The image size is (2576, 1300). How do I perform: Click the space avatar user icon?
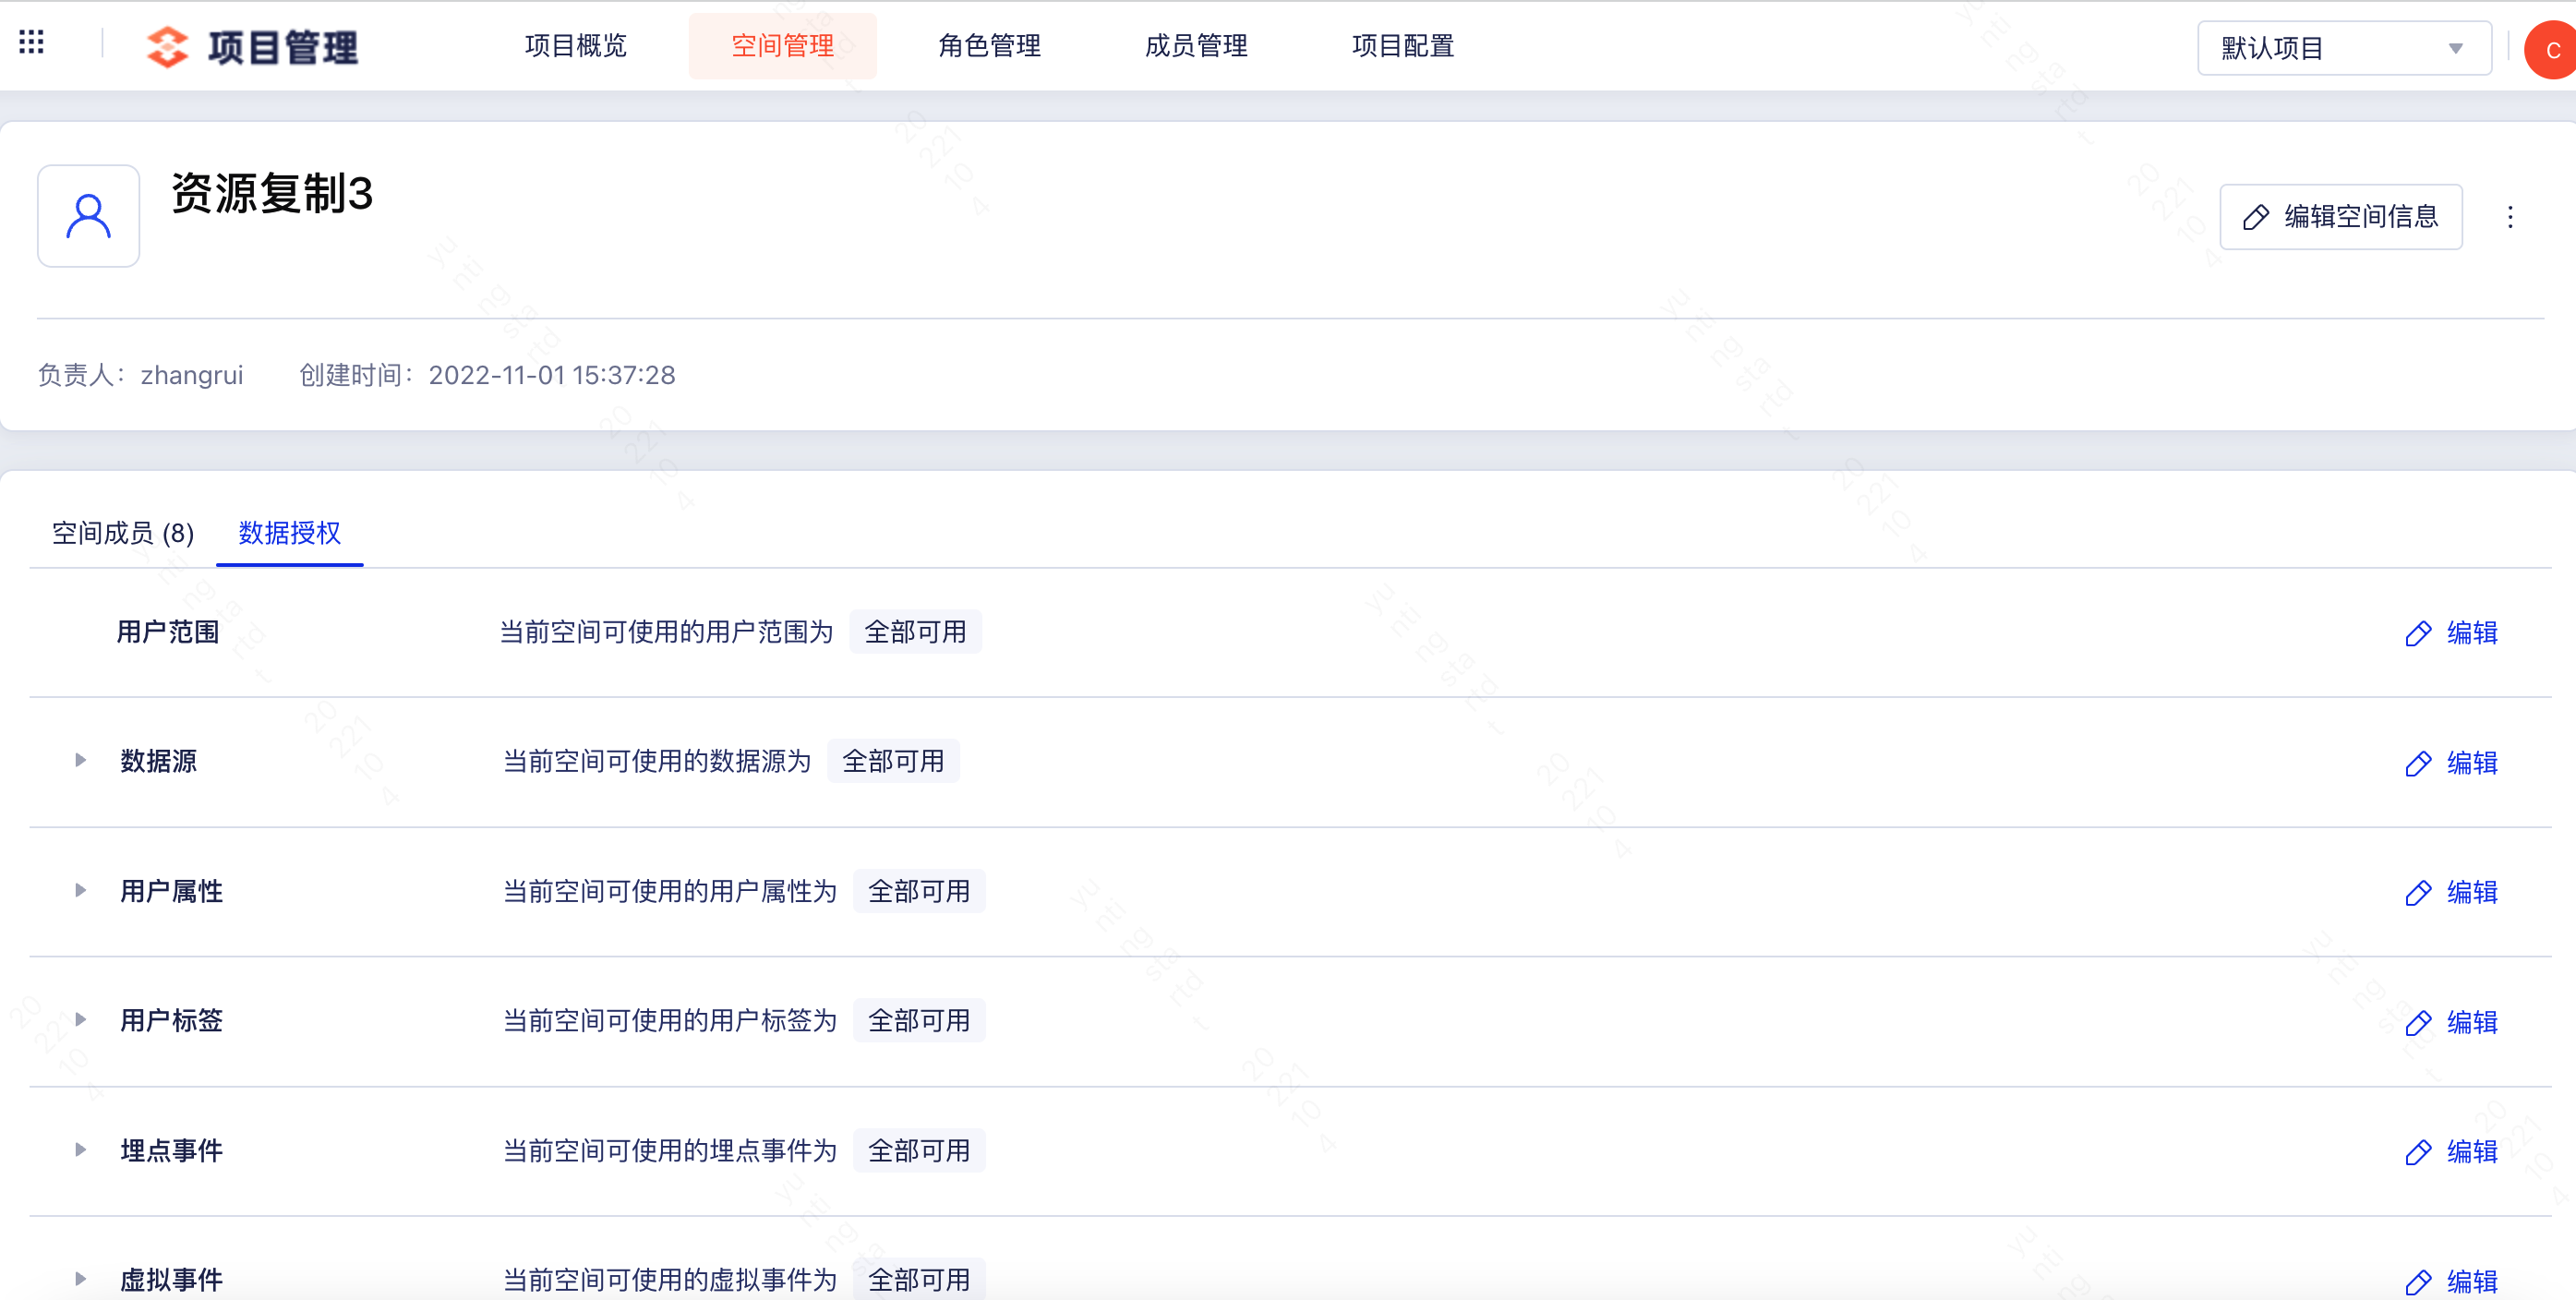tap(88, 216)
